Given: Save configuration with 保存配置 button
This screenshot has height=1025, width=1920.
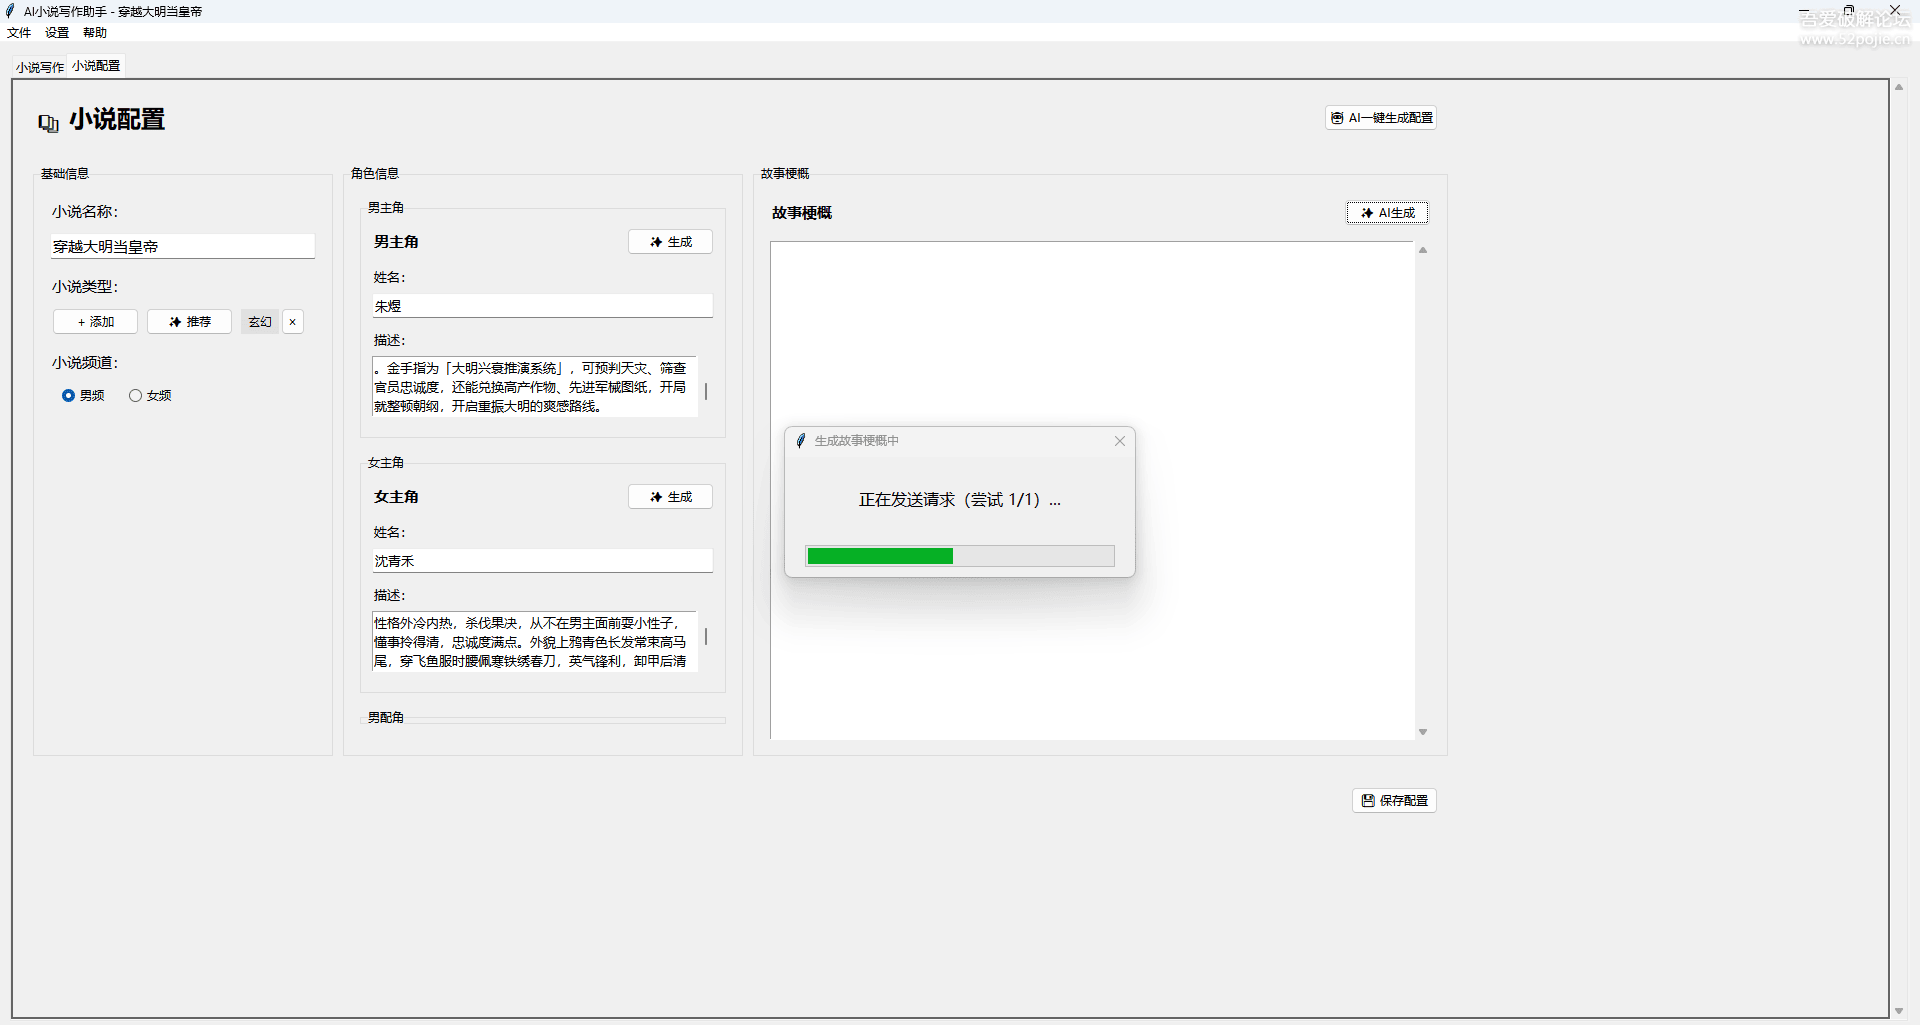Looking at the screenshot, I should 1394,801.
